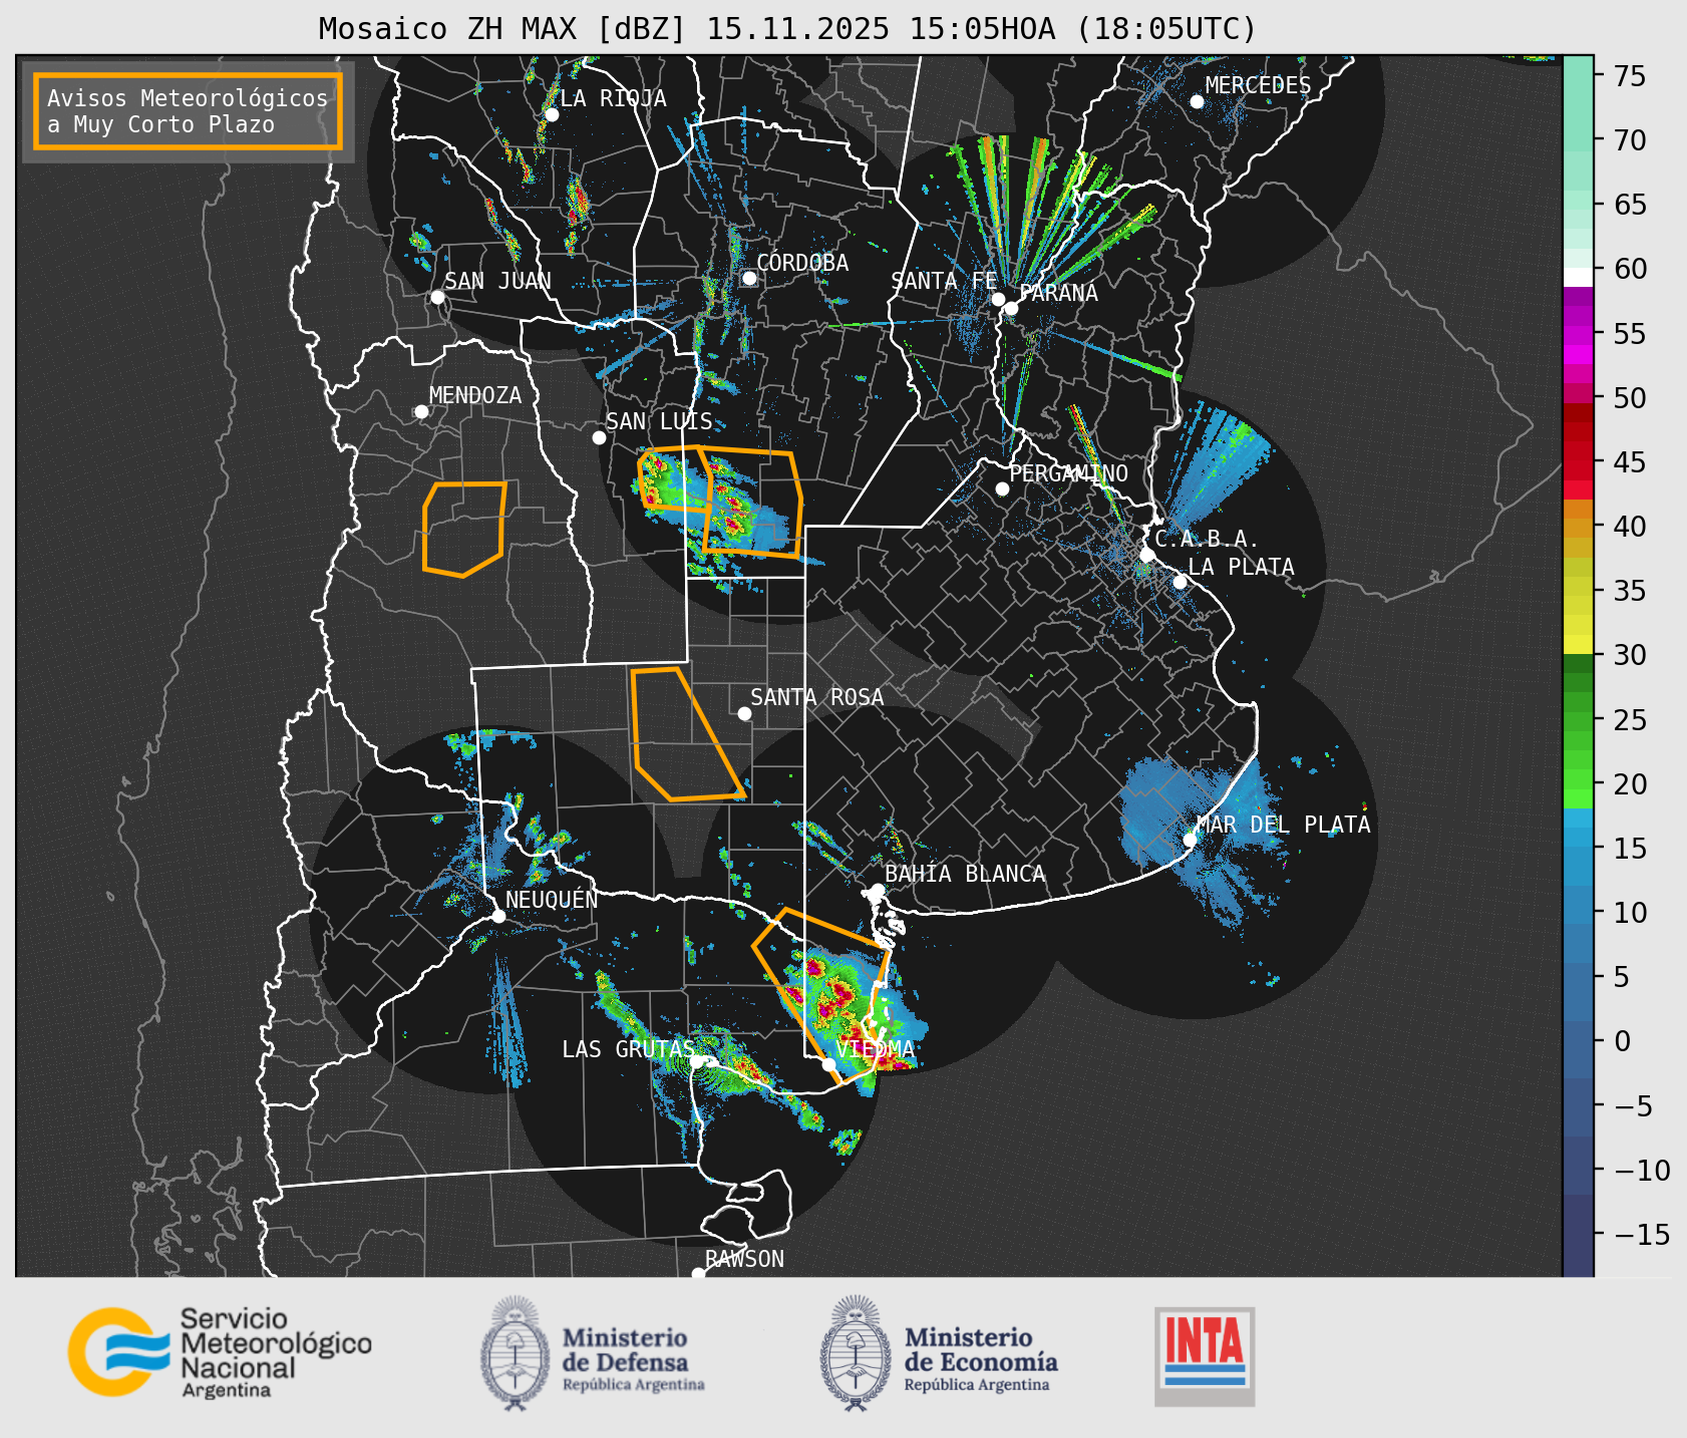Click the Servicio Meteorológico Nacional logo

point(219,1352)
